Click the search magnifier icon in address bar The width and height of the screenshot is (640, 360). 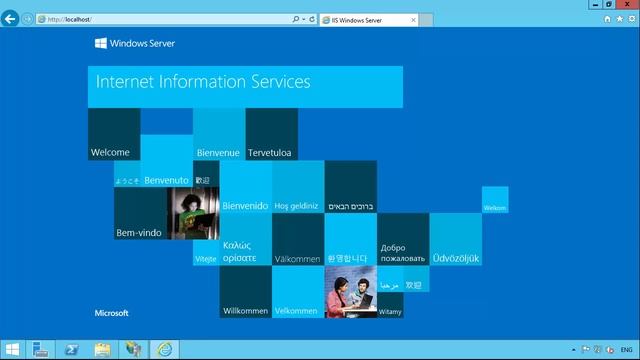pyautogui.click(x=296, y=19)
